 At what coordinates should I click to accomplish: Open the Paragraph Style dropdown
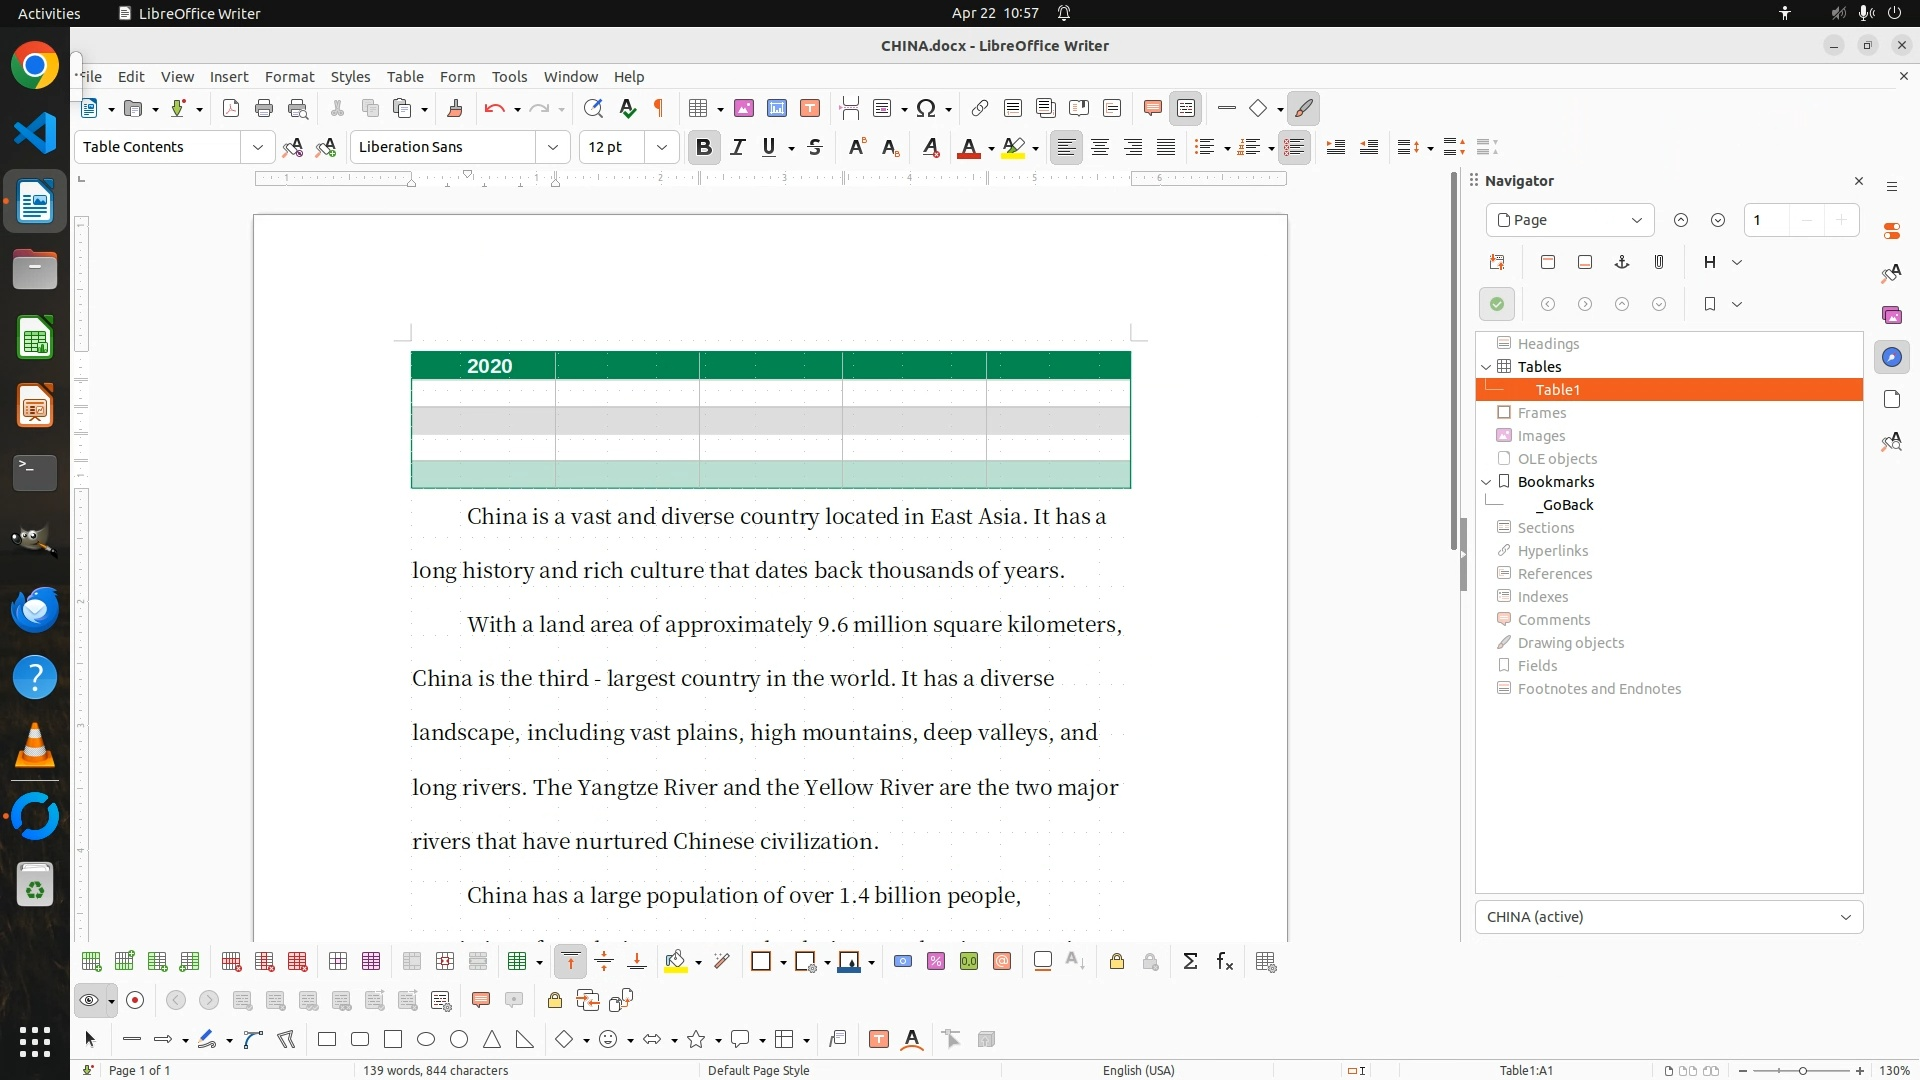click(257, 148)
